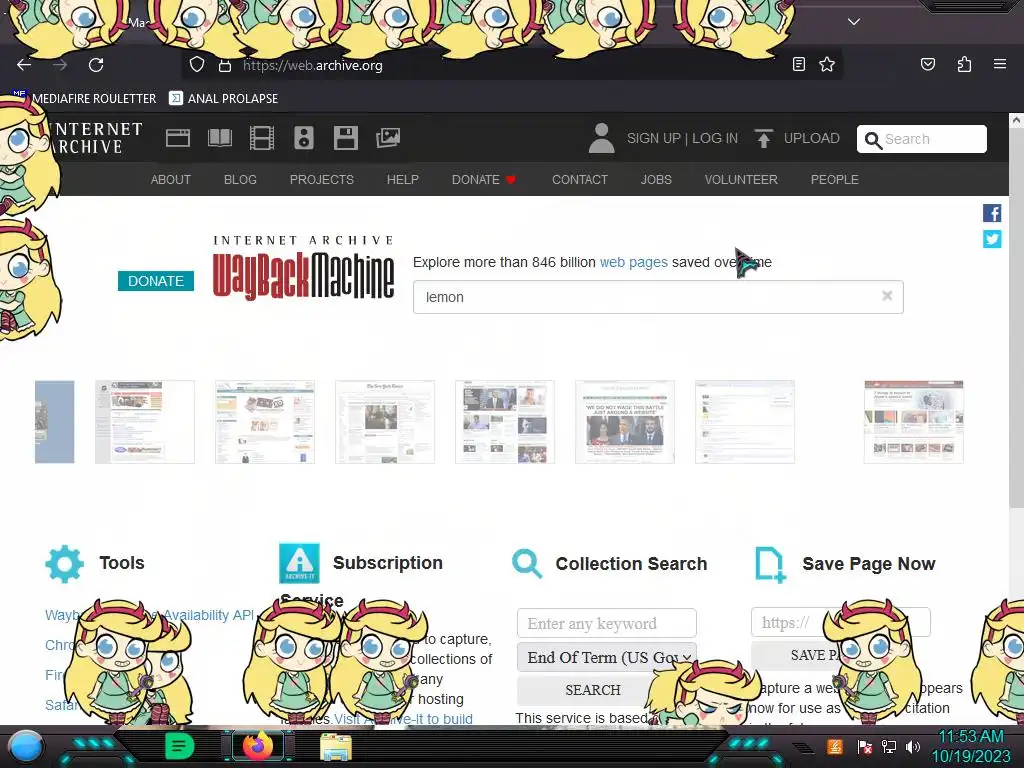
Task: Switch to Firefox in taskbar
Action: point(257,746)
